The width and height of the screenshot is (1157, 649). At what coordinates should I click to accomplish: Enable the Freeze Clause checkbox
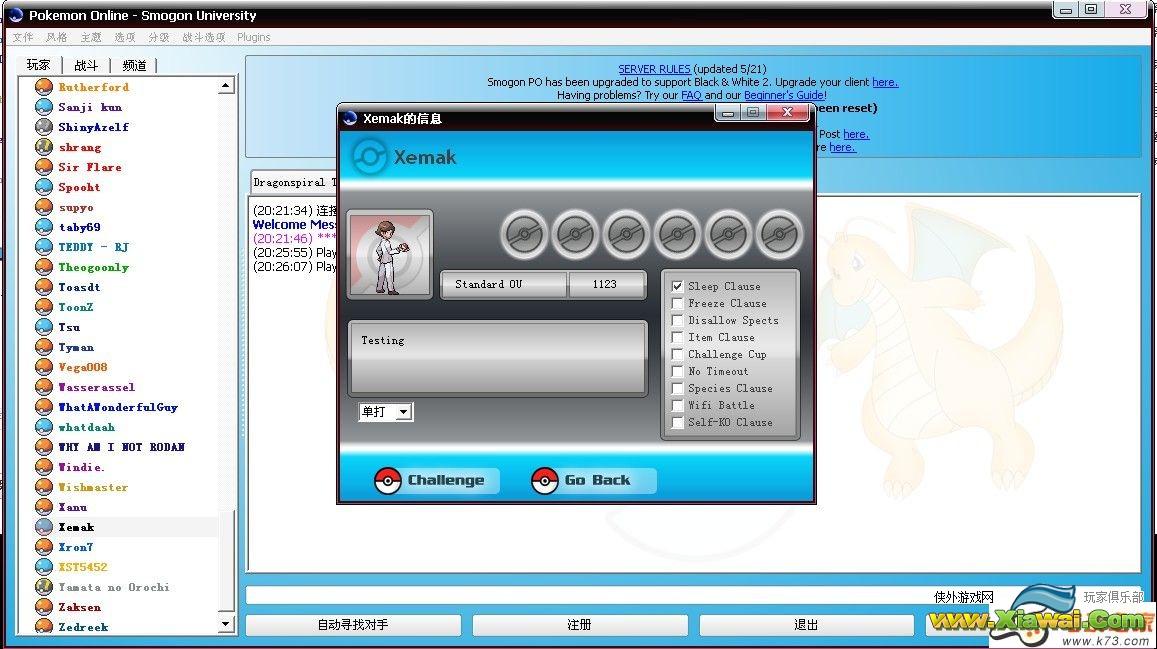(677, 303)
